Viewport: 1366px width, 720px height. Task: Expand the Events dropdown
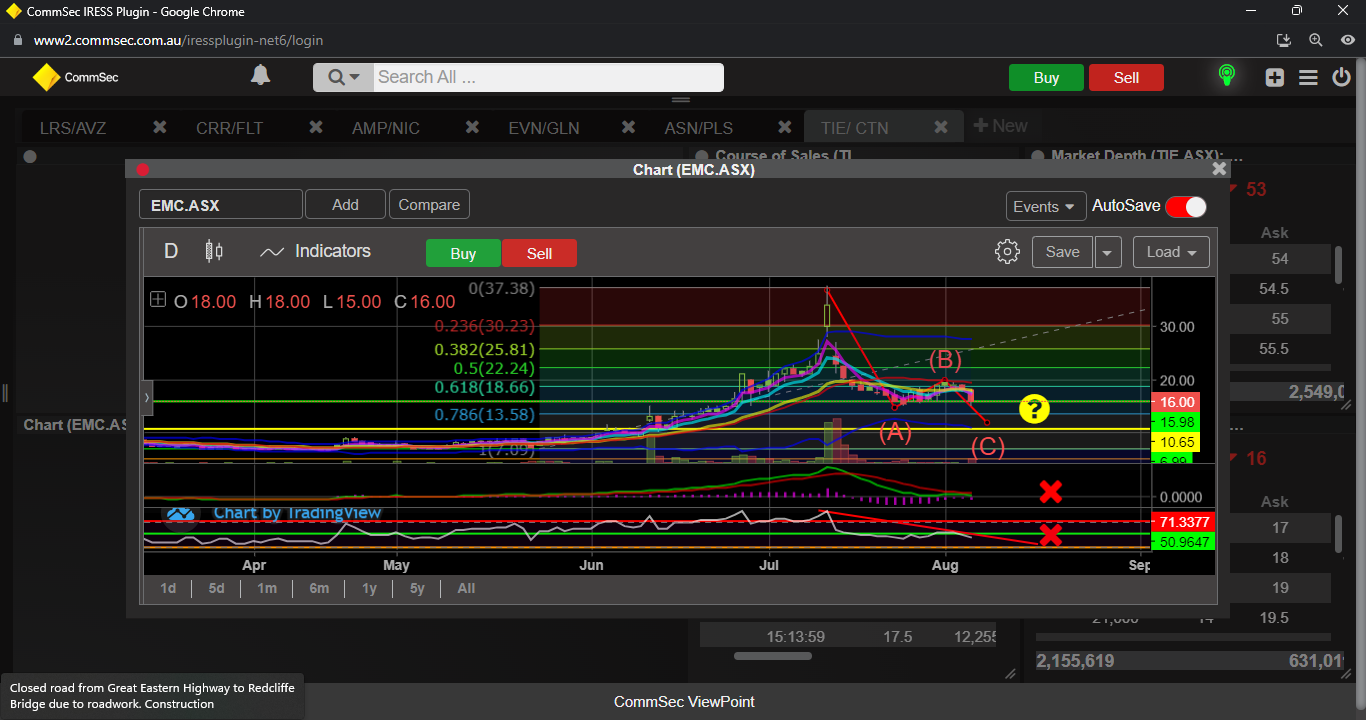pos(1046,206)
